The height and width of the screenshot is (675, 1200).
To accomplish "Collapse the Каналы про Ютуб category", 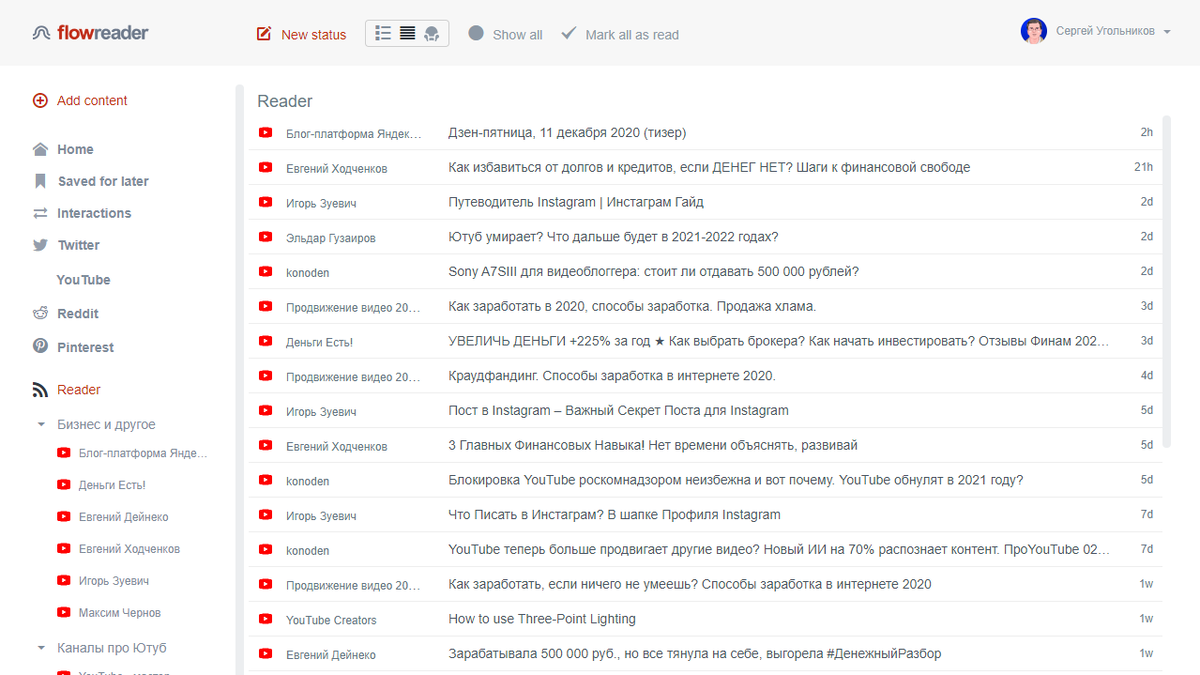I will pyautogui.click(x=41, y=648).
